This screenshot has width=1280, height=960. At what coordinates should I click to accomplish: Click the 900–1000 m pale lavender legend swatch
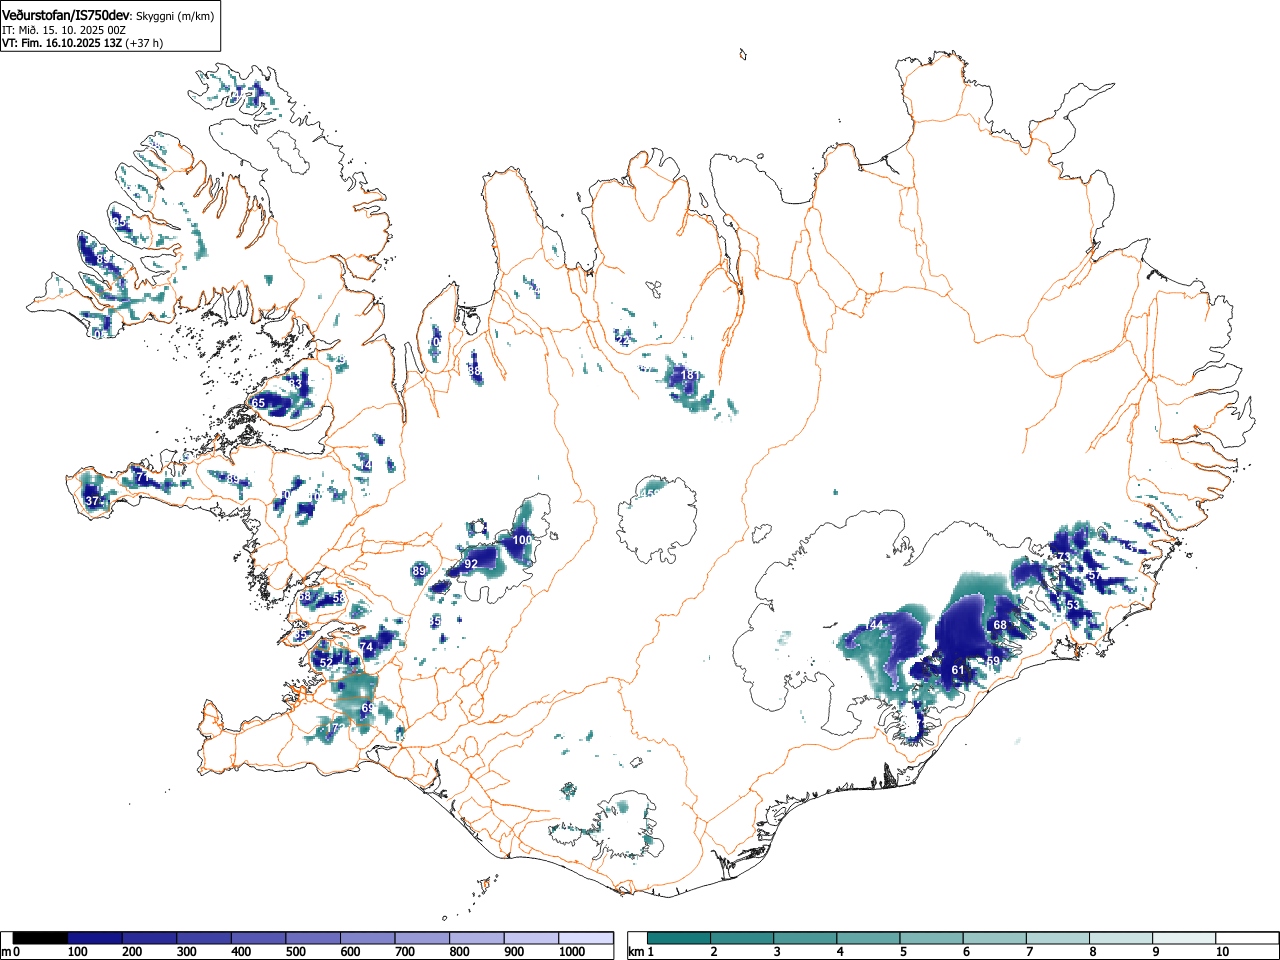(531, 938)
